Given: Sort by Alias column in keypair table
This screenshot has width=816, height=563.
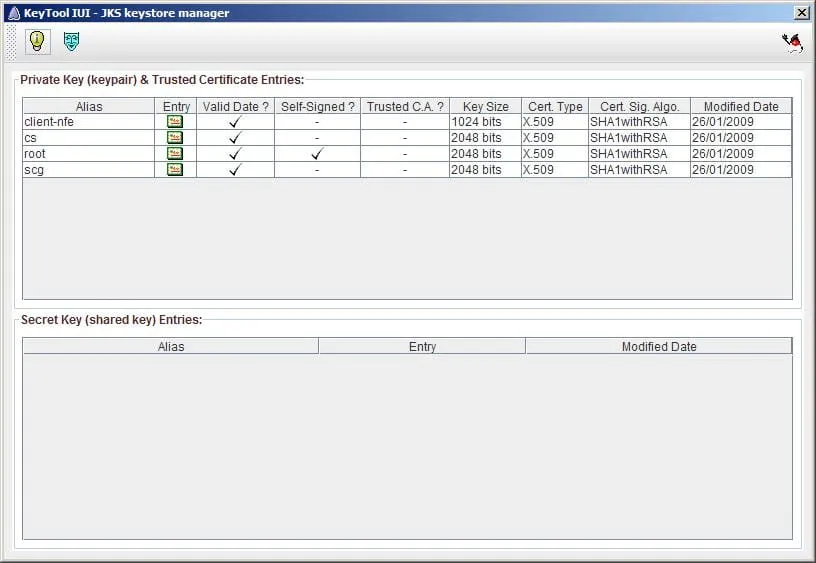Looking at the screenshot, I should coord(89,107).
